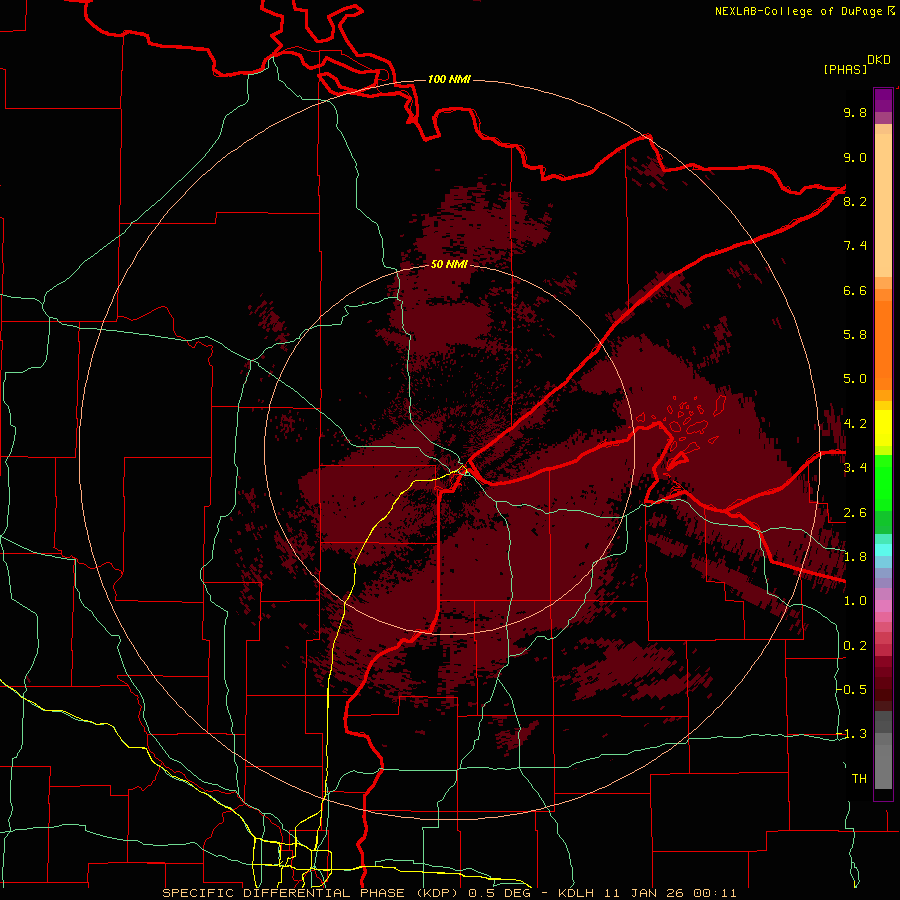Click the [PHAS] legend heading
This screenshot has height=900, width=900.
coord(845,69)
